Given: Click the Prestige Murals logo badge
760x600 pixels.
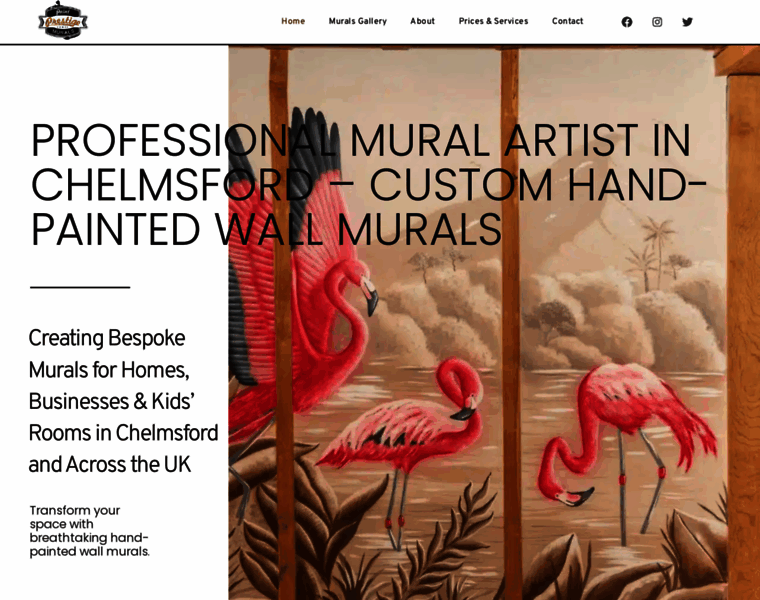Looking at the screenshot, I should [63, 20].
